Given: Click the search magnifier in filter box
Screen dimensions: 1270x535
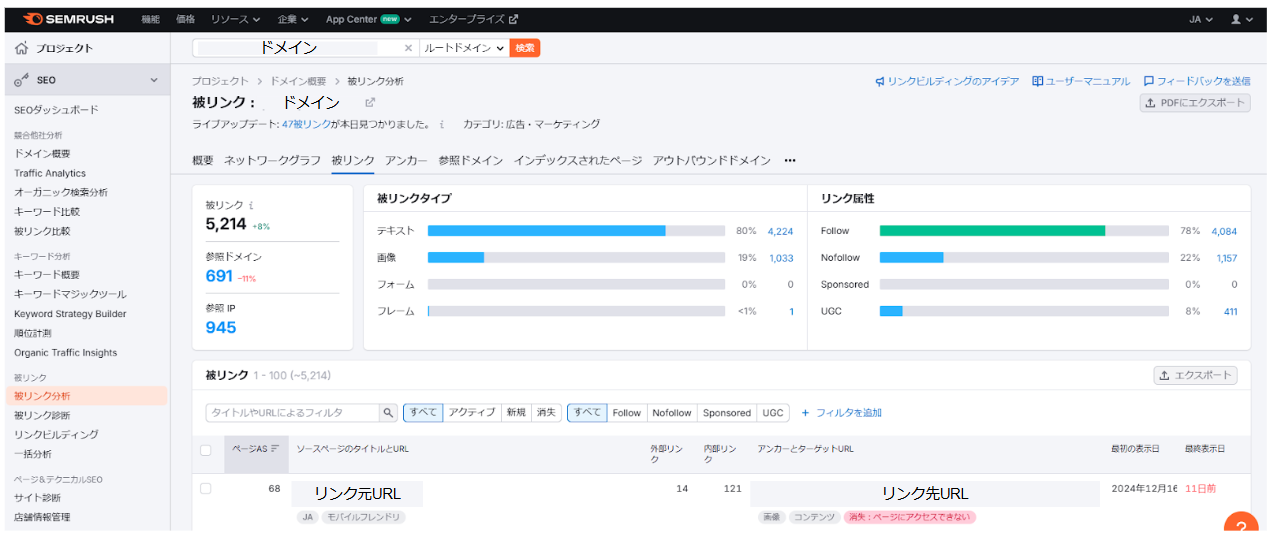Looking at the screenshot, I should pos(388,413).
